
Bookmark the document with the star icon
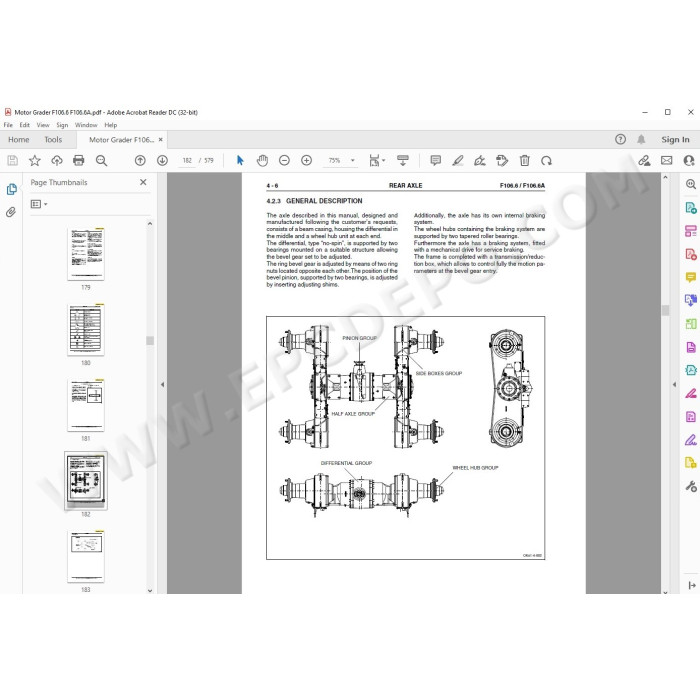coord(34,160)
